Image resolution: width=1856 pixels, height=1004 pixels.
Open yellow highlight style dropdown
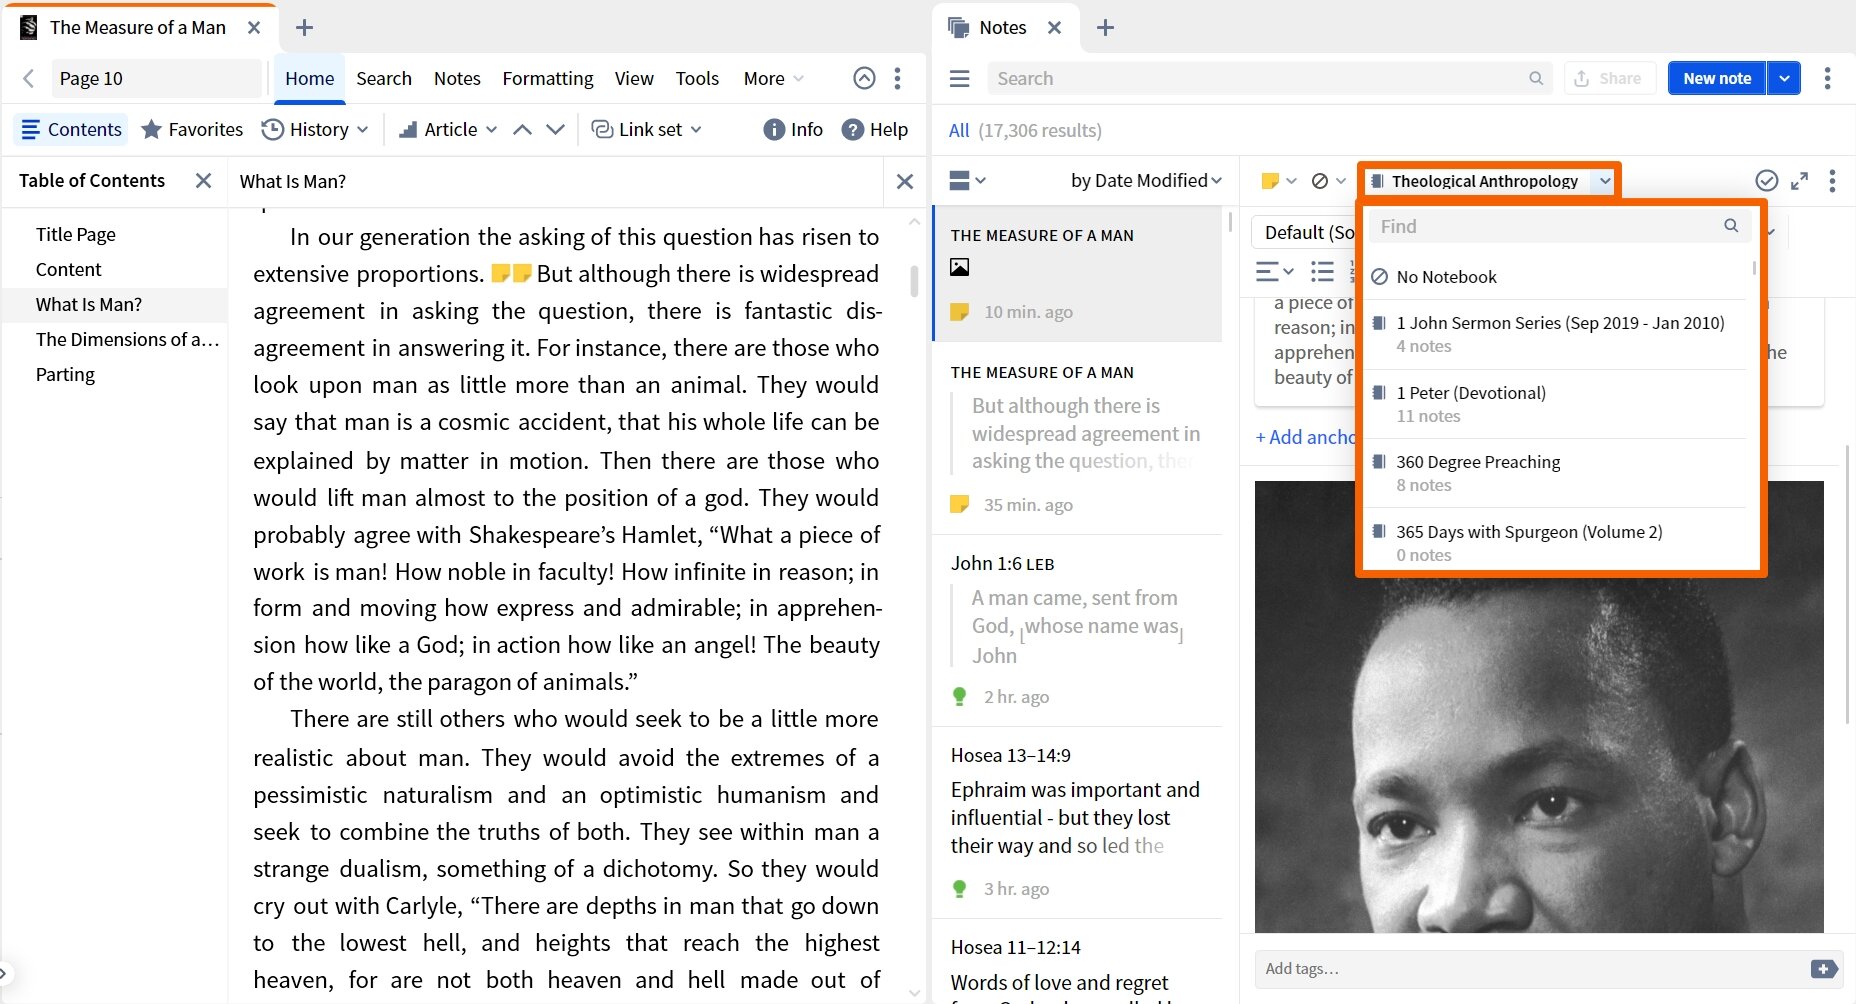1279,181
